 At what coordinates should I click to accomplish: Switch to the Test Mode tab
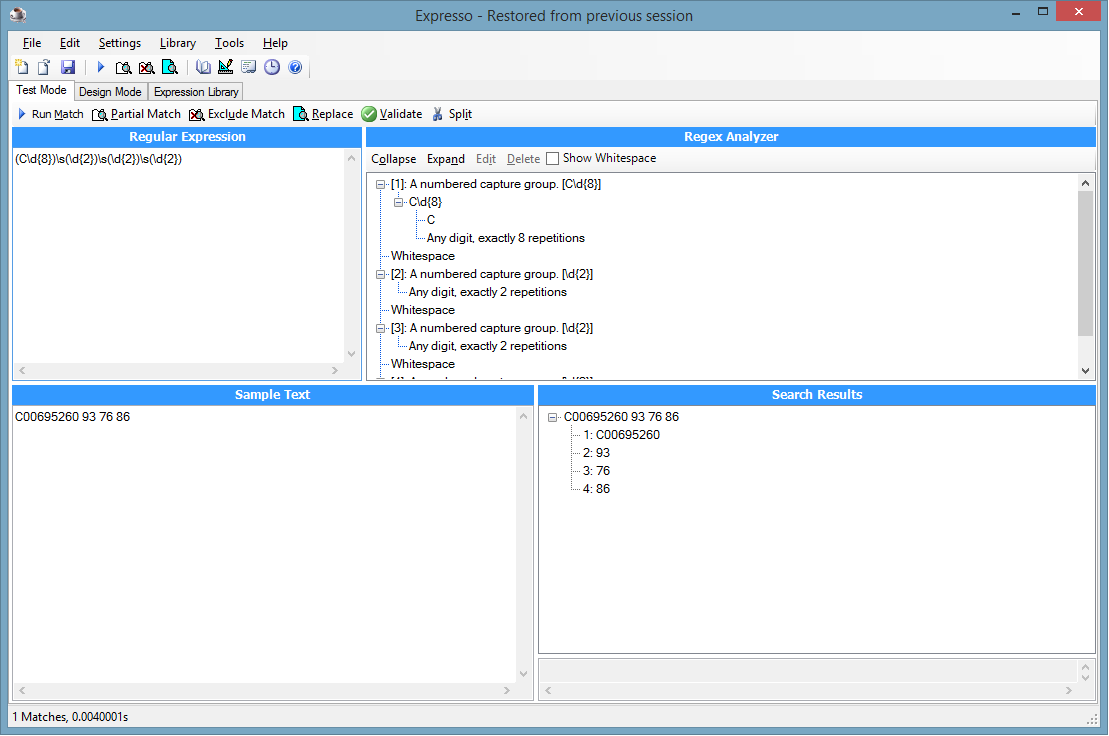pyautogui.click(x=42, y=90)
